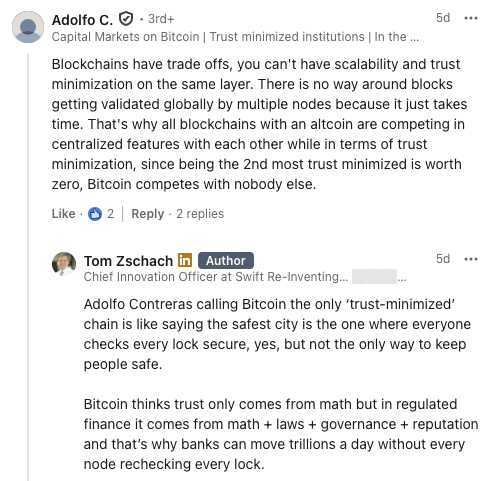Click the verified shield badge beside Adolfo C.
This screenshot has height=481, width=494.
point(126,19)
